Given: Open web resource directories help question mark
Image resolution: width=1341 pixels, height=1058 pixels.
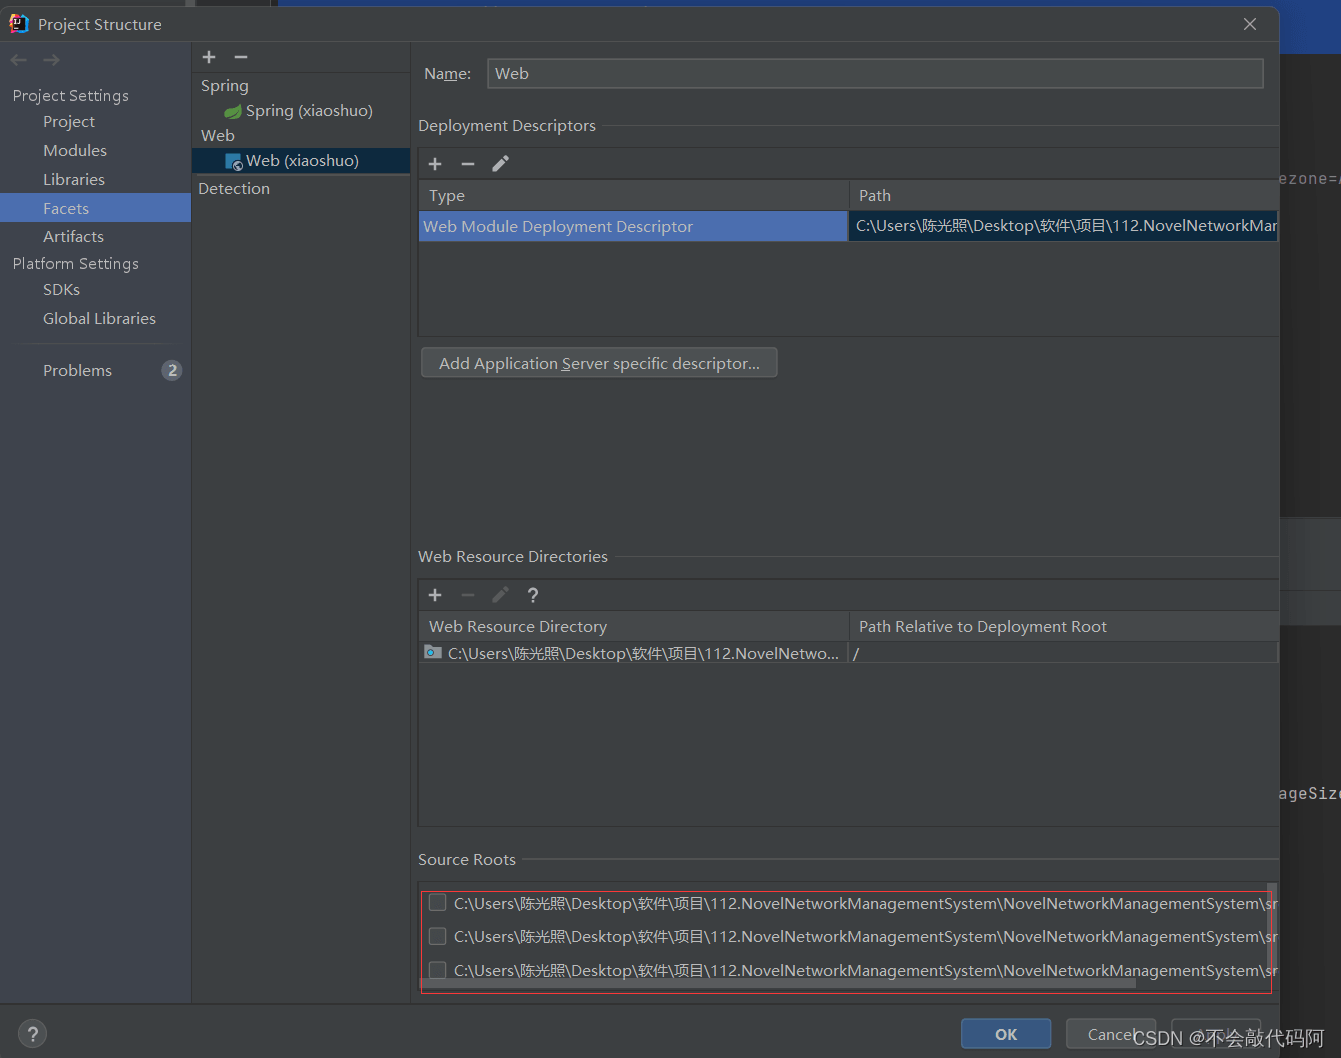Looking at the screenshot, I should (533, 595).
